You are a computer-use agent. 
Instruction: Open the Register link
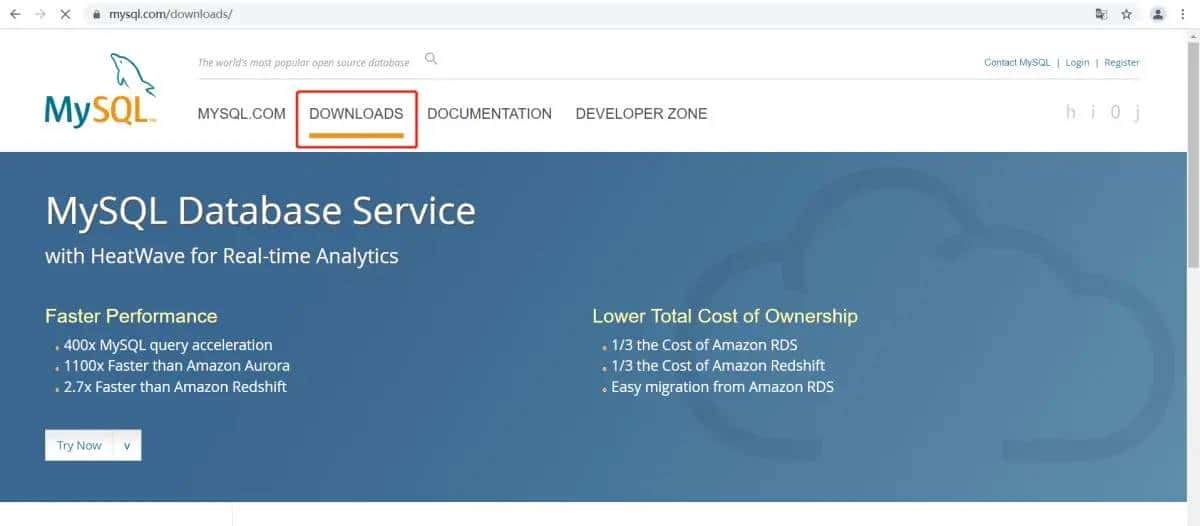pos(1122,62)
